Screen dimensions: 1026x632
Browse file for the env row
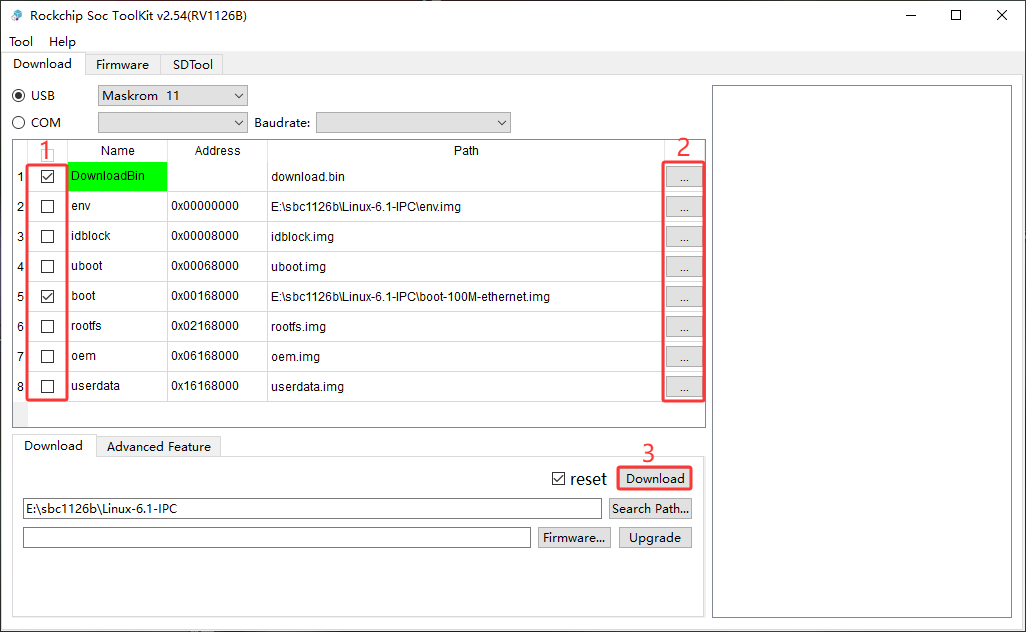684,207
